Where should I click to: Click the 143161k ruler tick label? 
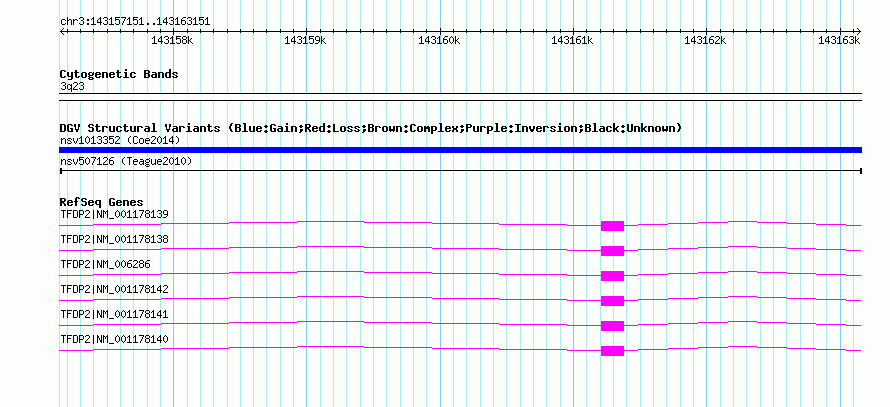pos(572,40)
